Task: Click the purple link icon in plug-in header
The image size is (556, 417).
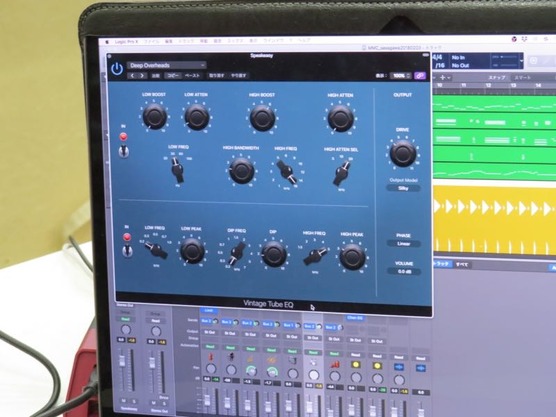Action: (x=419, y=76)
